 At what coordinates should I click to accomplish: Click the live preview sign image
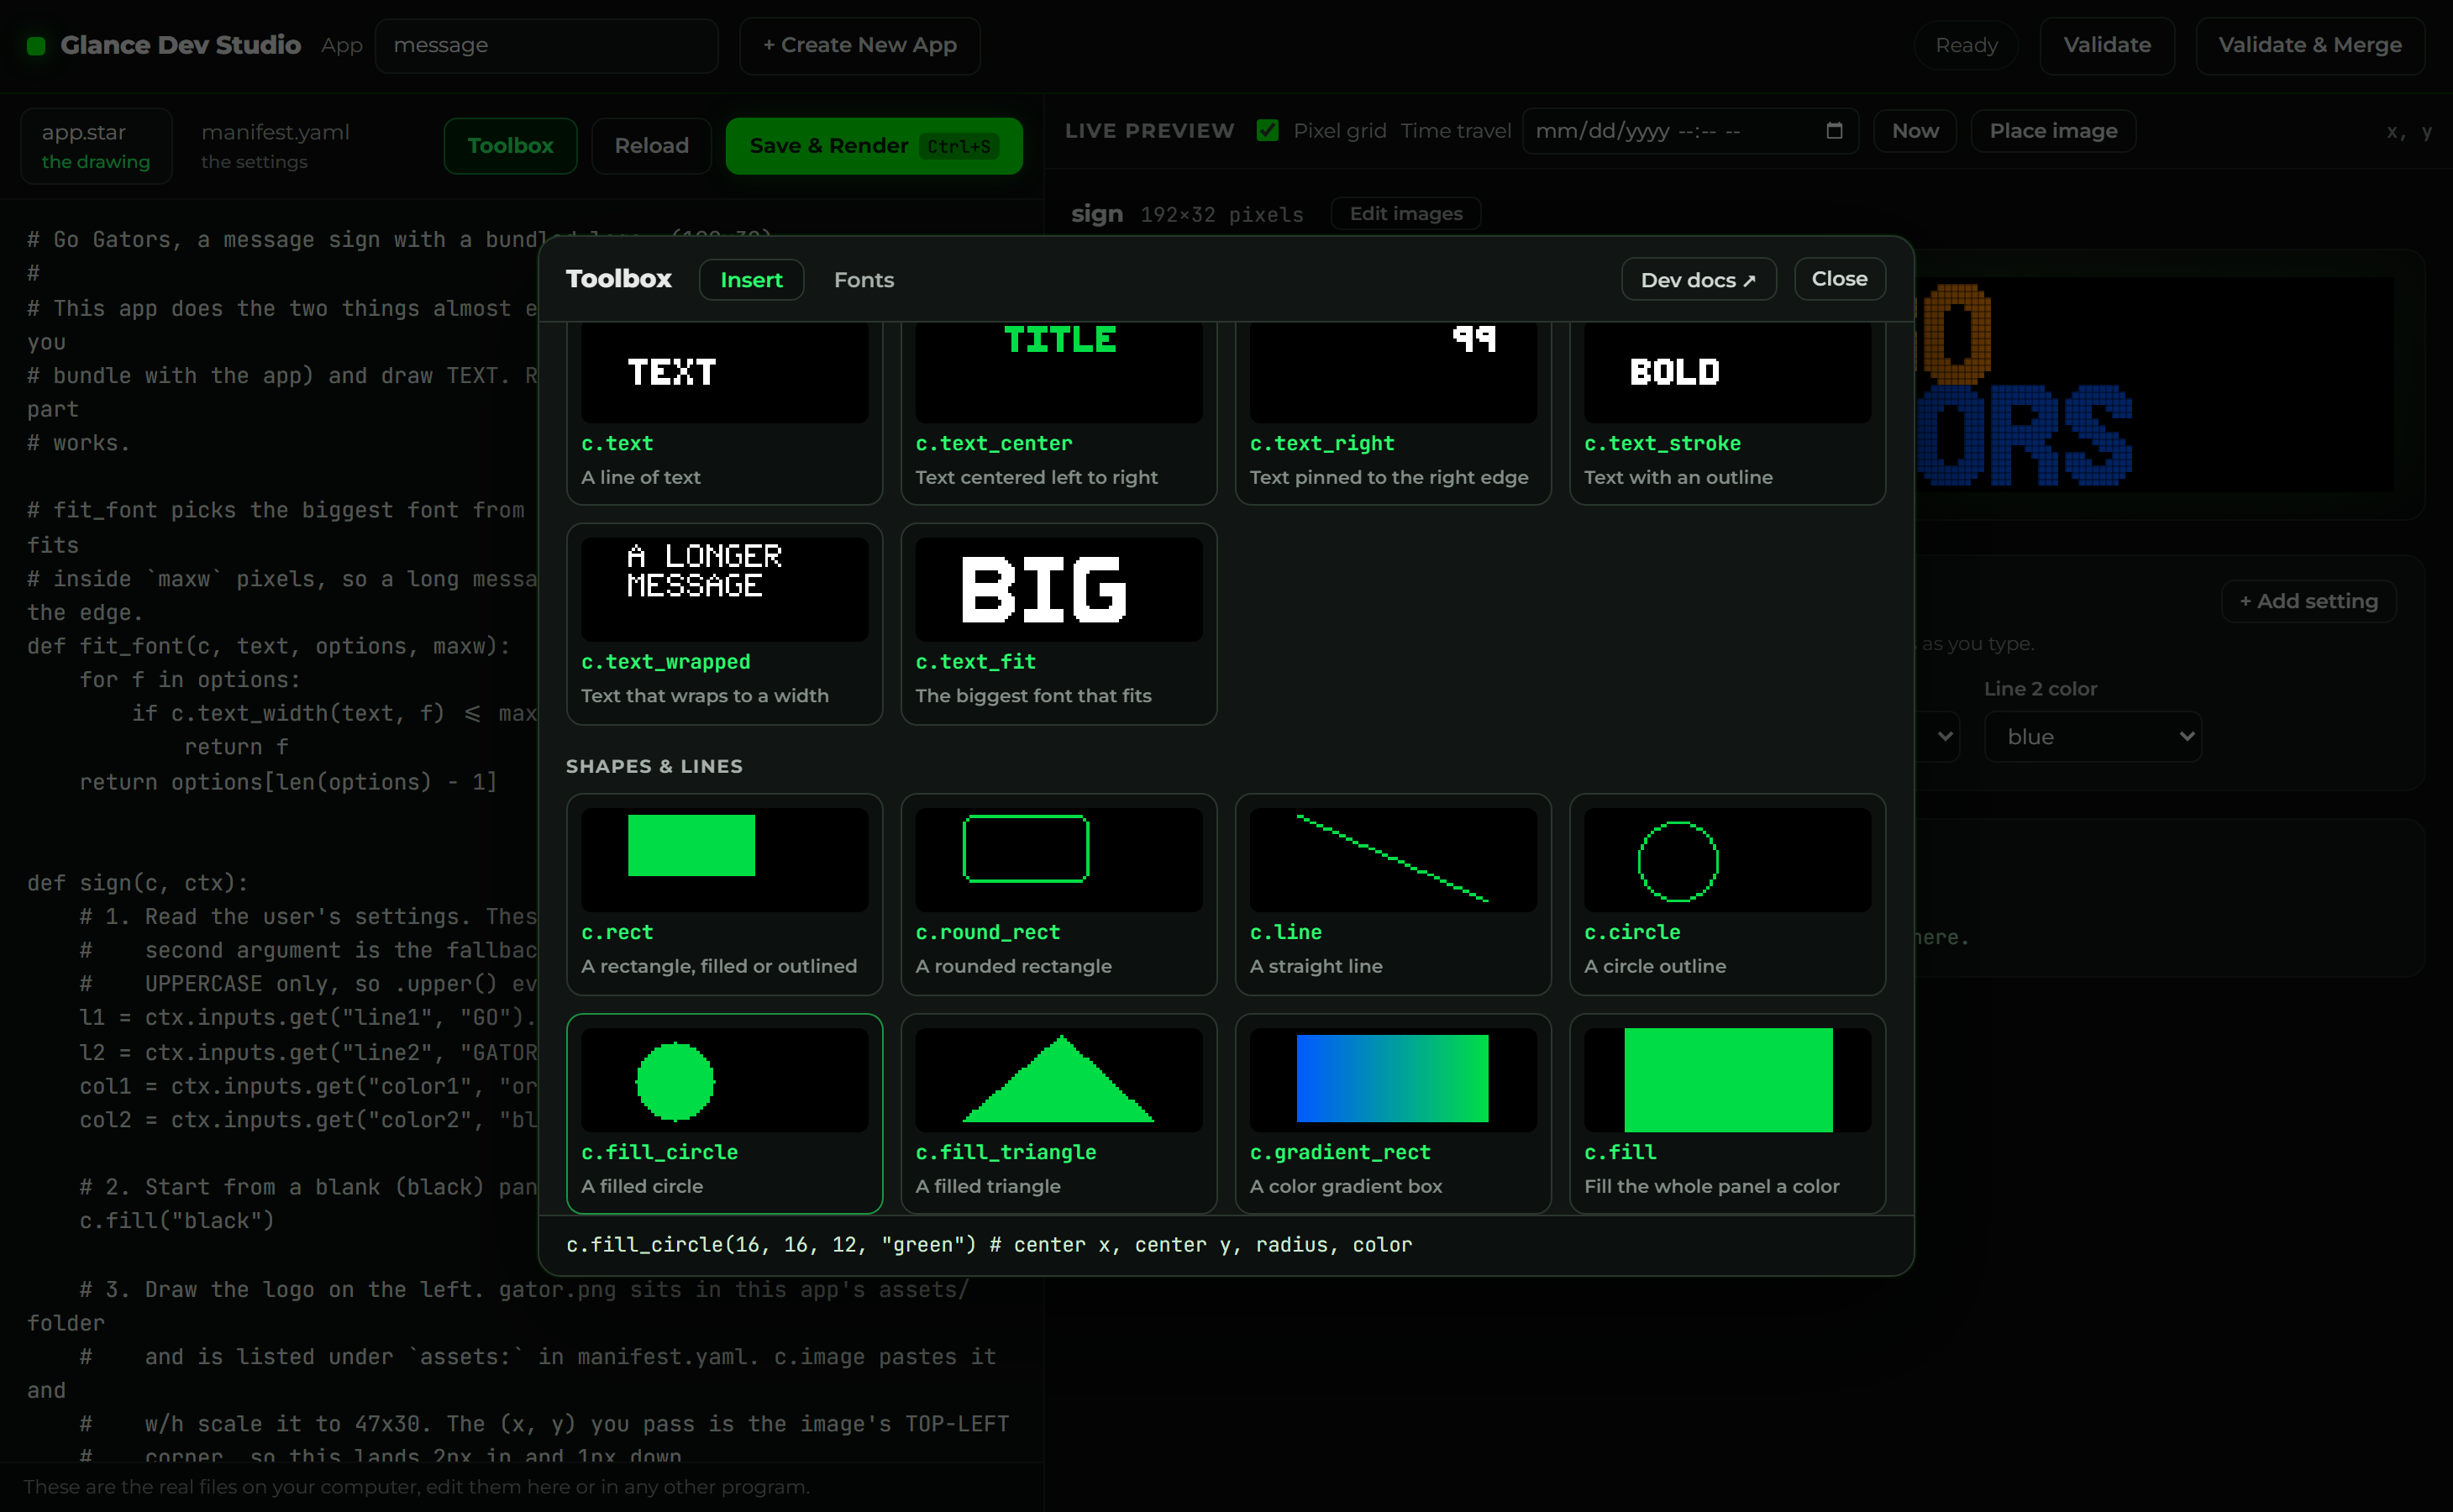[2155, 385]
